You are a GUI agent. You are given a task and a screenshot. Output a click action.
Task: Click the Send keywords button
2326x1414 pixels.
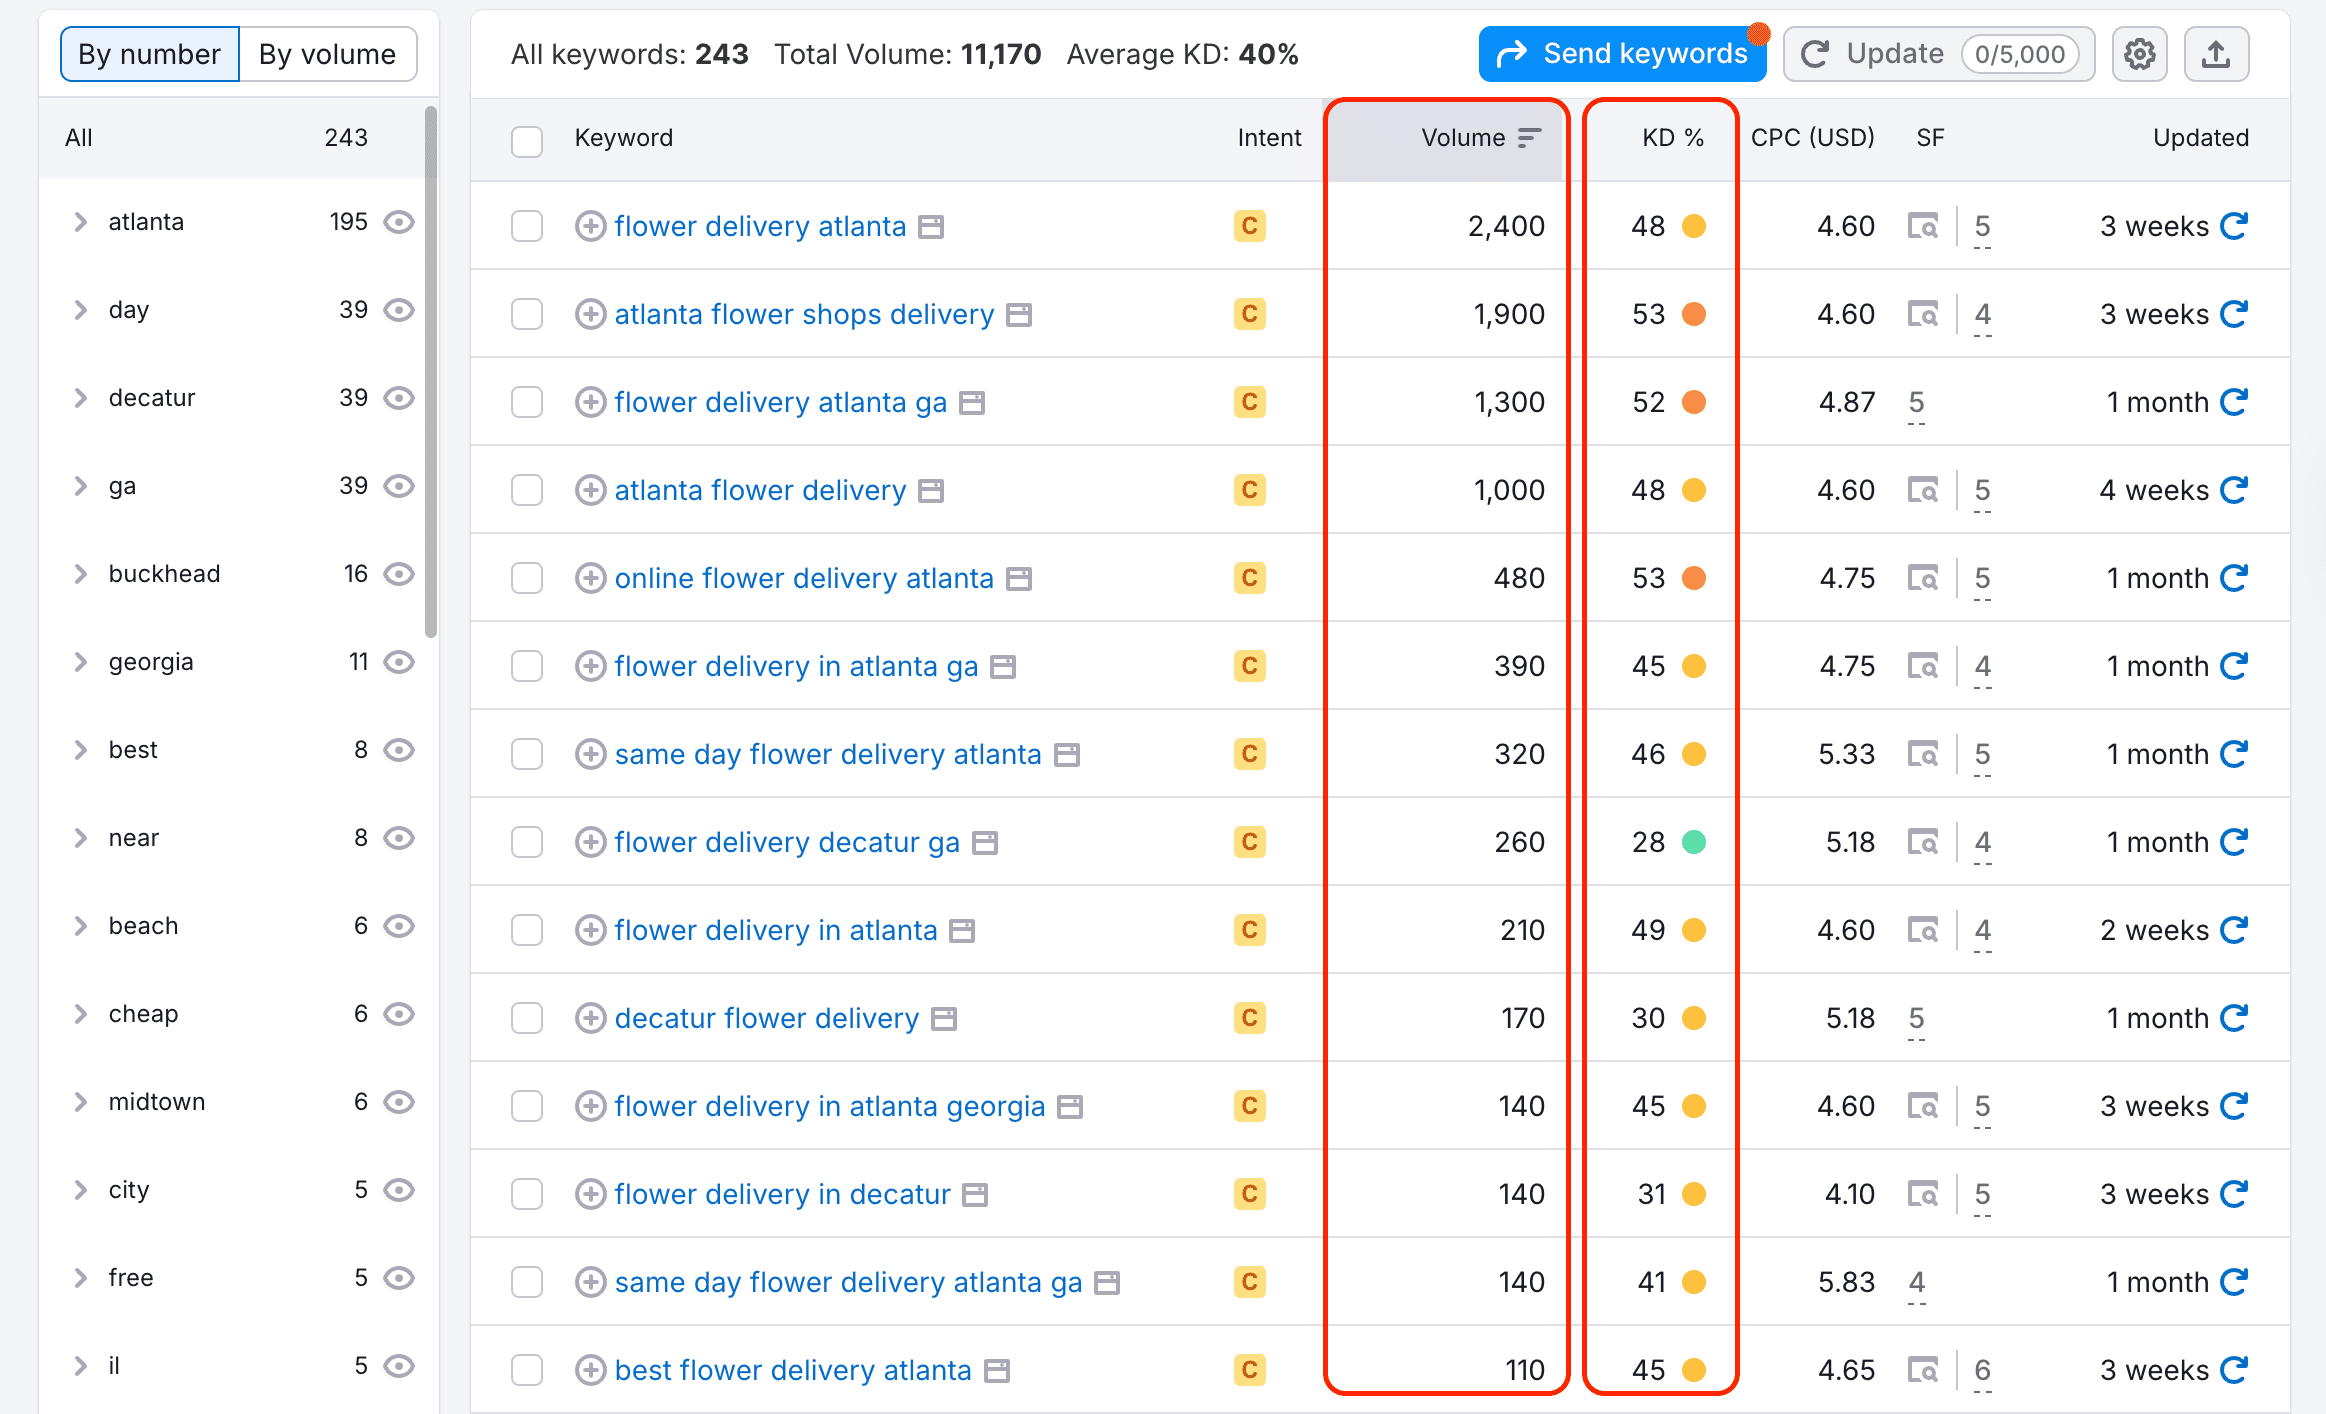tap(1622, 54)
